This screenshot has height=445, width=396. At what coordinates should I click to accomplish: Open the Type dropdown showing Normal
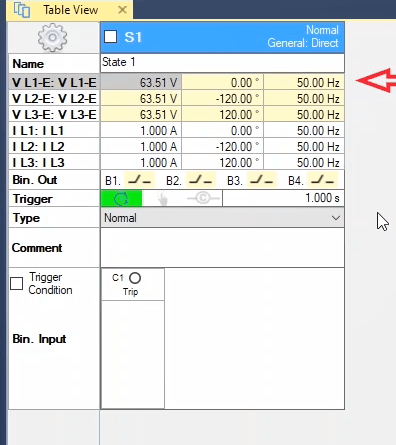click(x=222, y=218)
